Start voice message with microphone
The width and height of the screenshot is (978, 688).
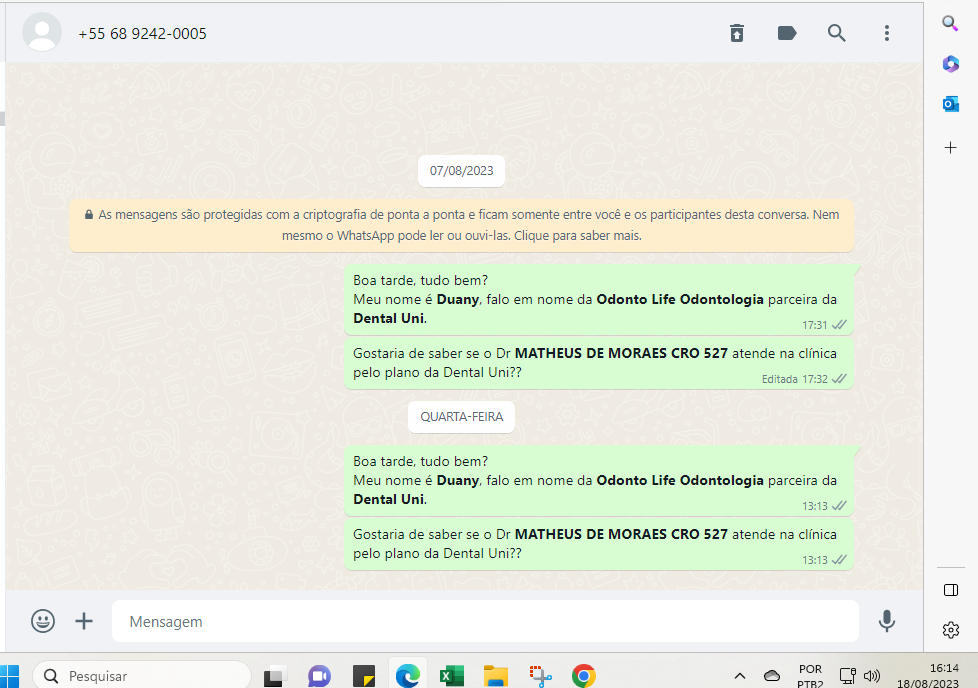click(886, 621)
